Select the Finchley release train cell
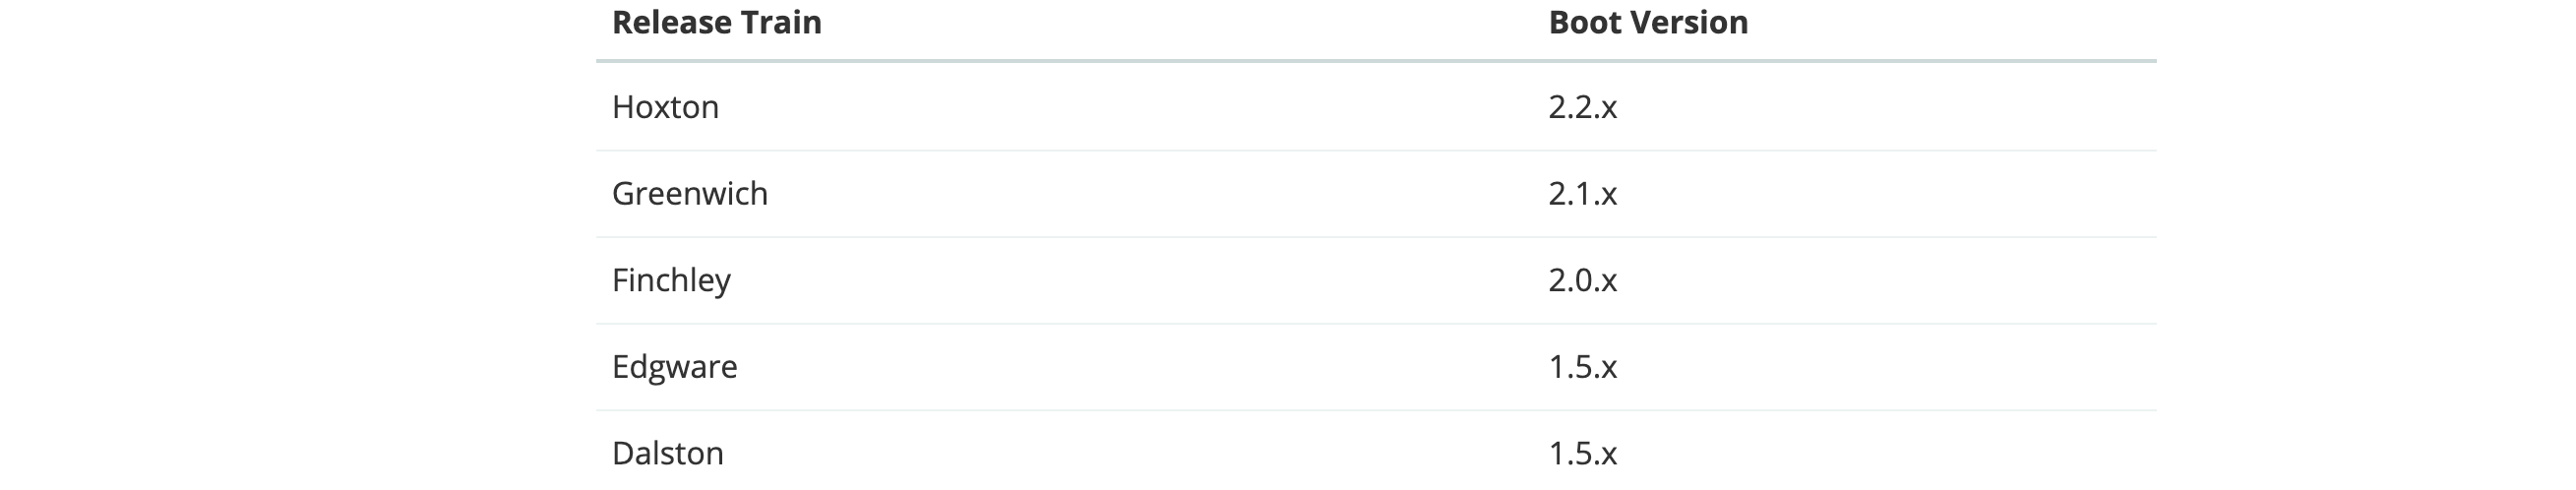 [x=671, y=280]
